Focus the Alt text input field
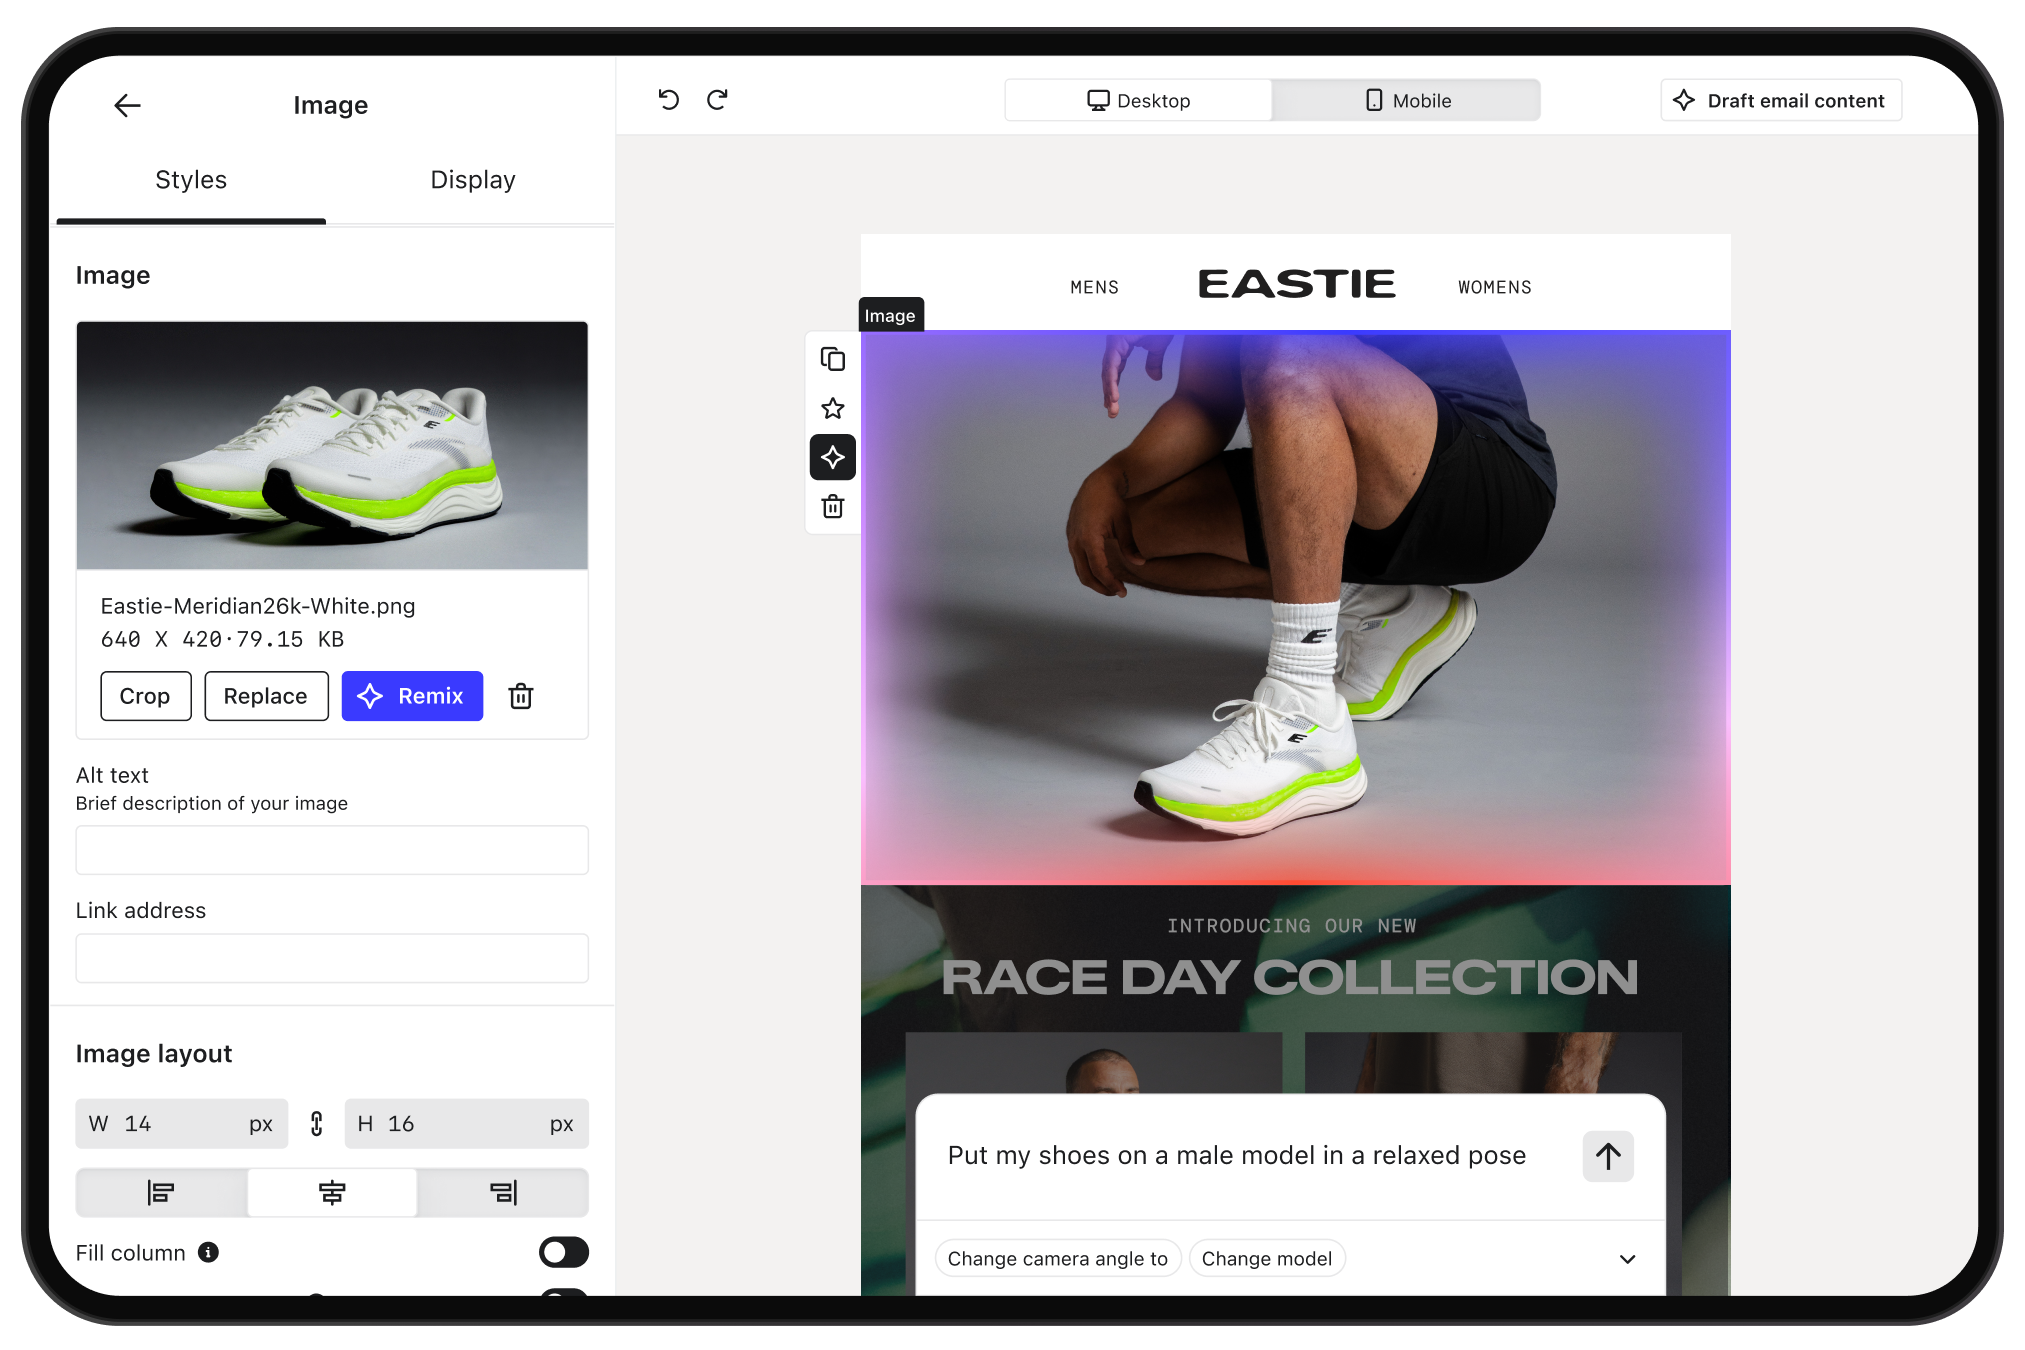Screen dimensions: 2025x1350 [332, 850]
